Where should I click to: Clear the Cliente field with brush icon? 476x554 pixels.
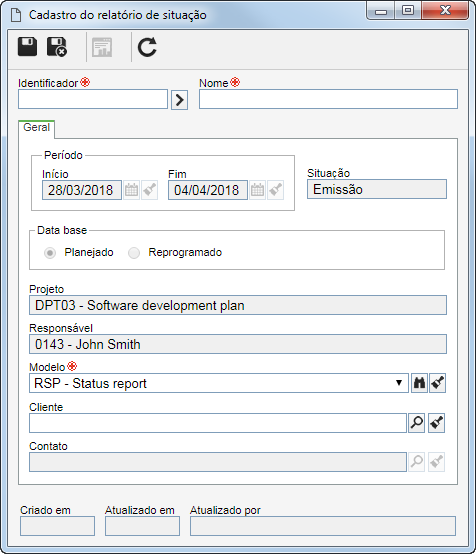tap(436, 423)
